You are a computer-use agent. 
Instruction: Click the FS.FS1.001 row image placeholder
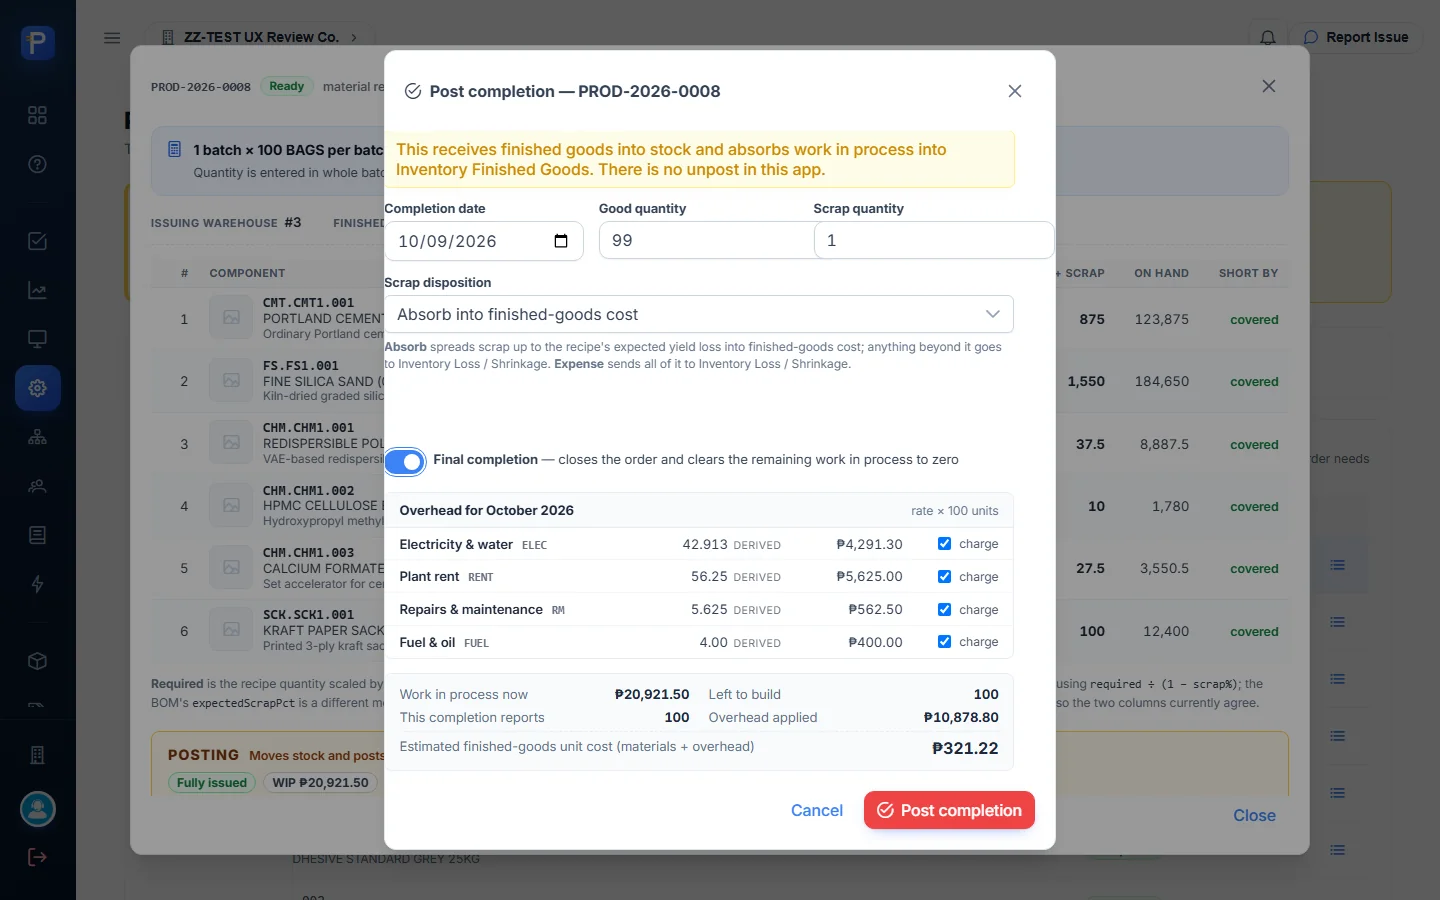[x=231, y=381]
